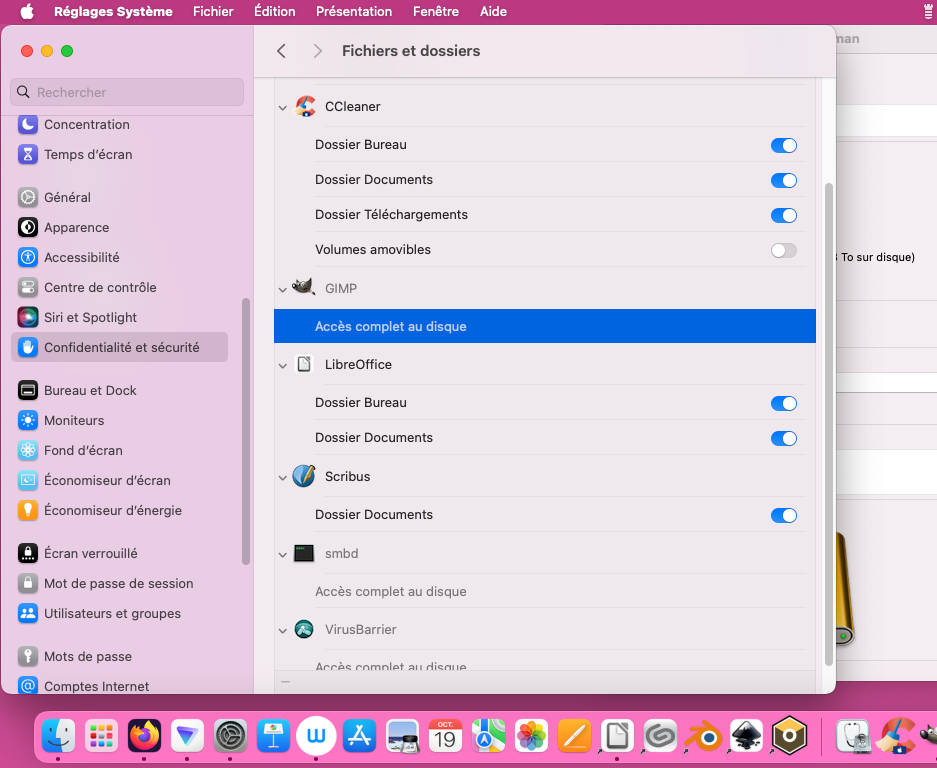
Task: Select Économiseur d'énergie in sidebar
Action: point(112,510)
